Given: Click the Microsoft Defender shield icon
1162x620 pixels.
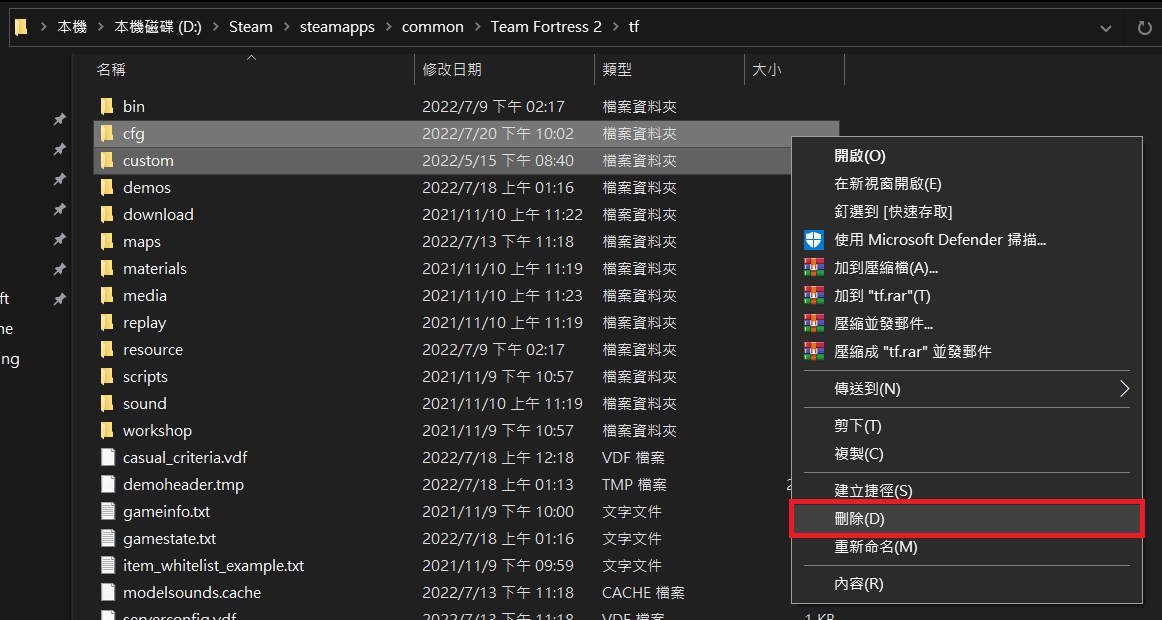Looking at the screenshot, I should point(816,240).
